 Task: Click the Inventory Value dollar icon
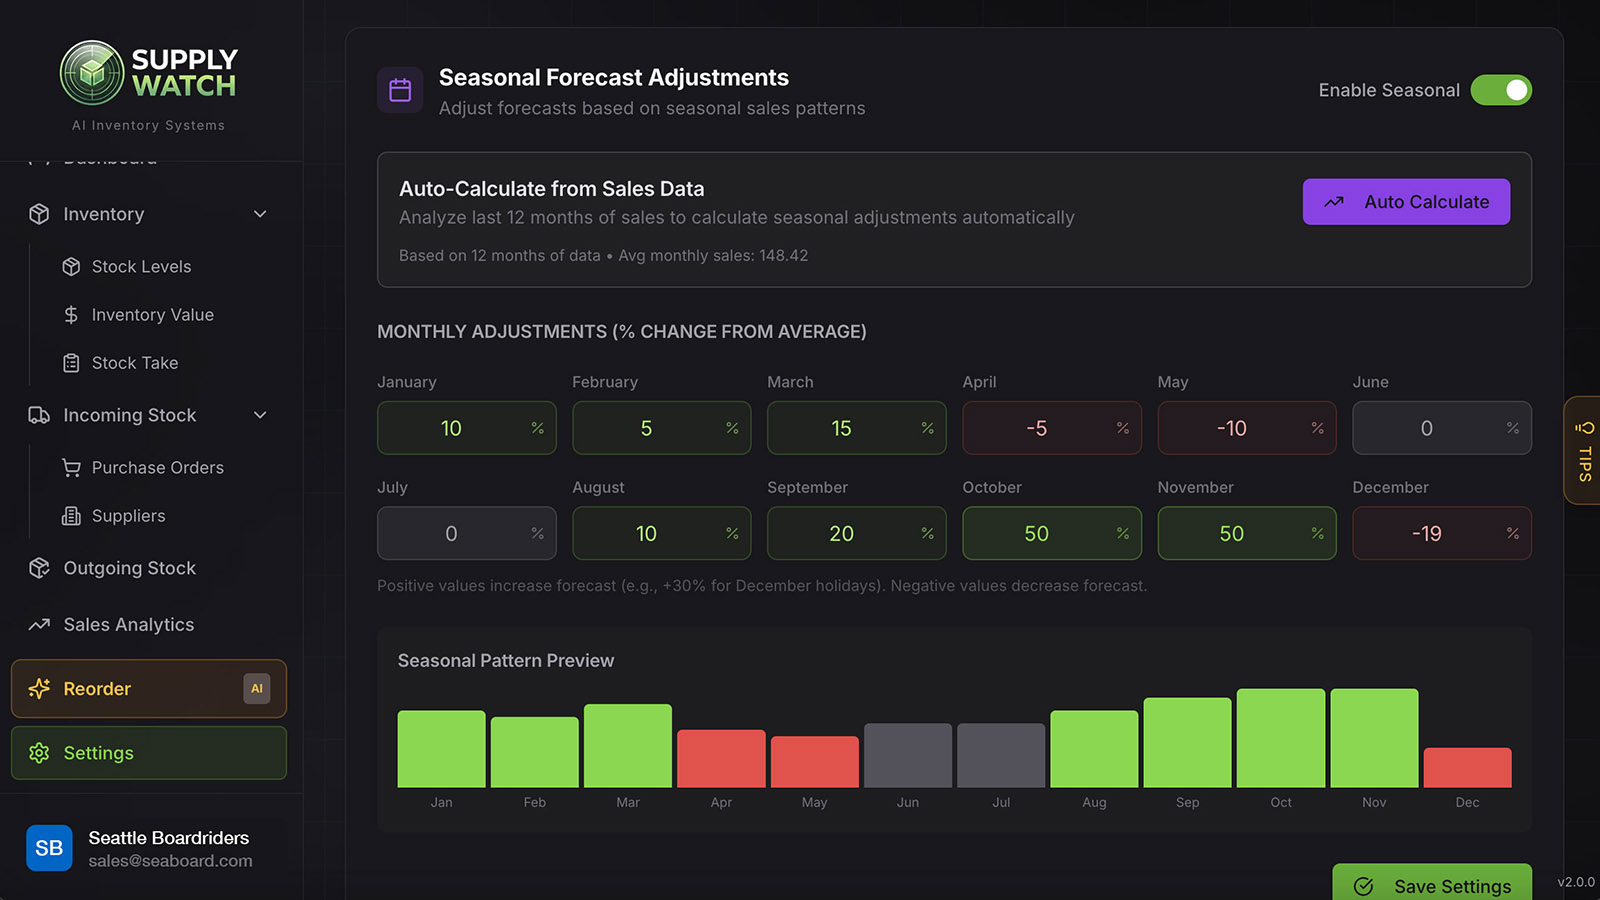click(71, 315)
